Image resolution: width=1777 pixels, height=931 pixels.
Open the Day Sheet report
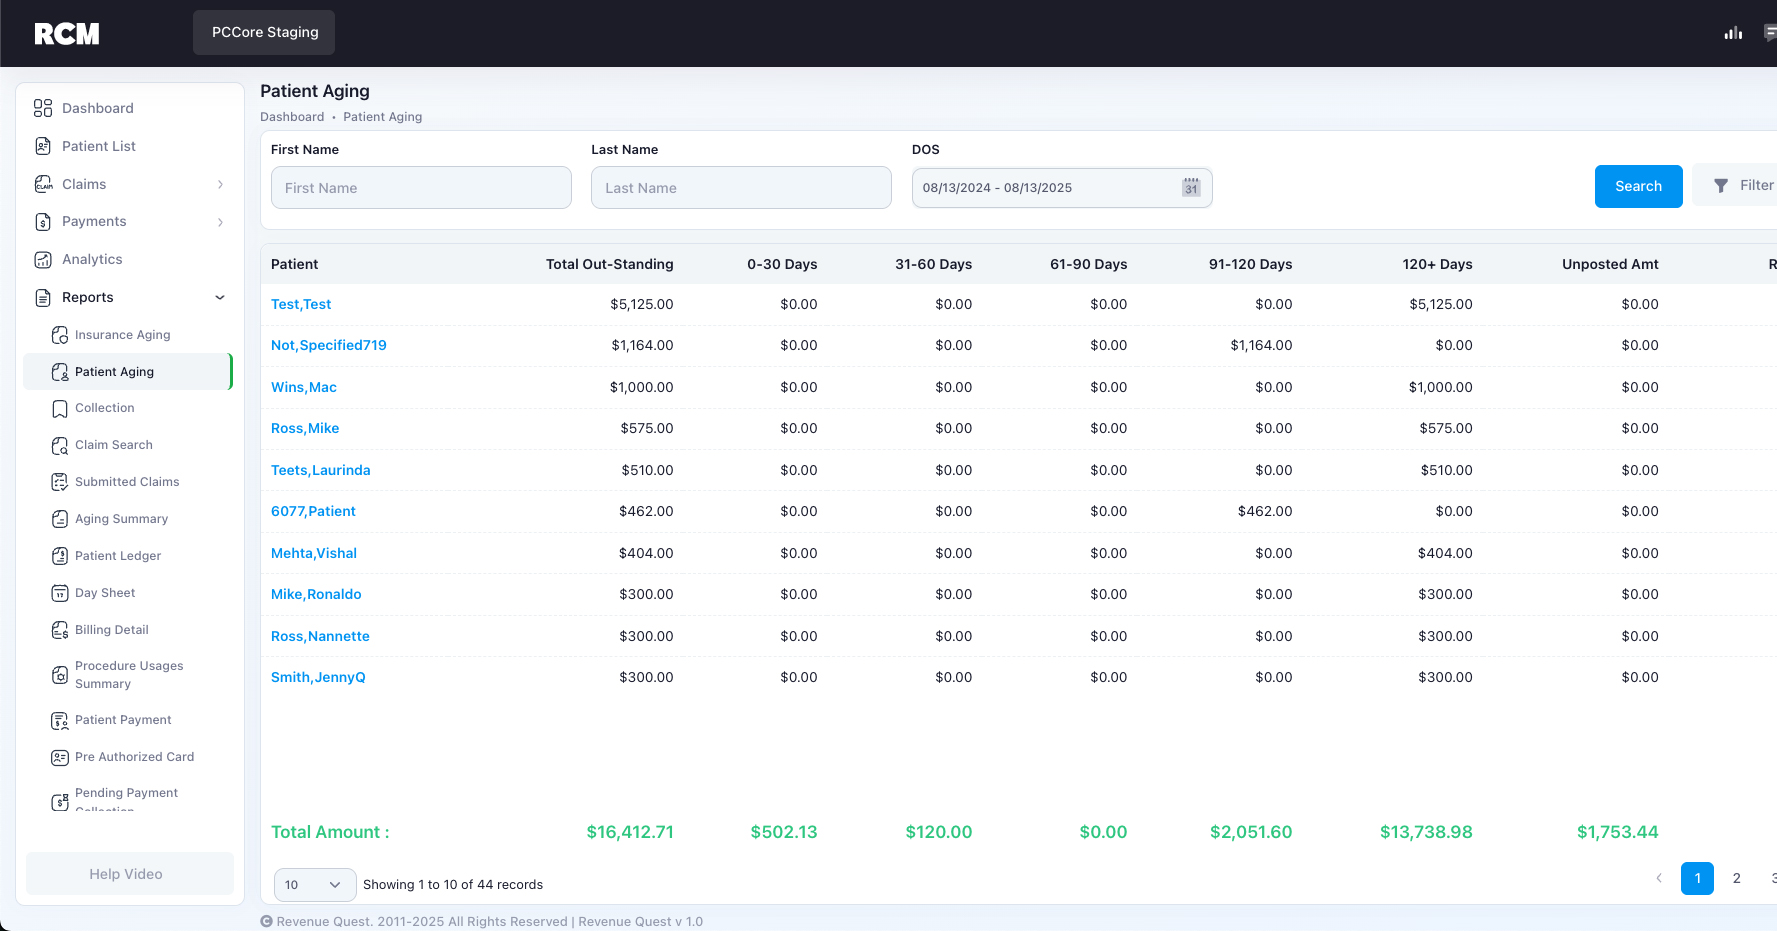(106, 592)
